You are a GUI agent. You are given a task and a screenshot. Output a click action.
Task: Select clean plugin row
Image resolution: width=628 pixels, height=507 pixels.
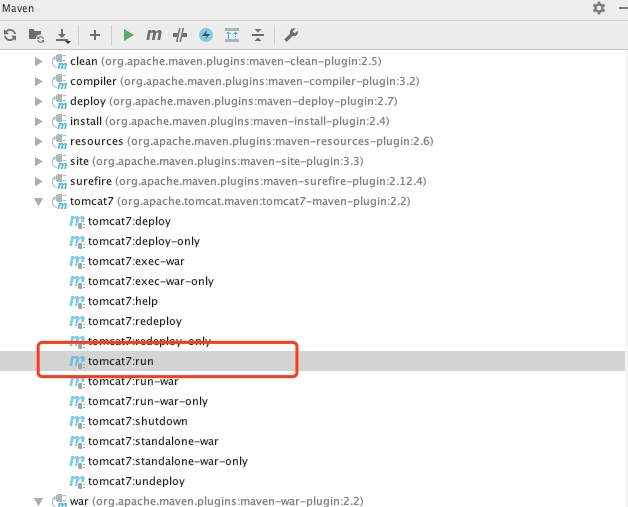pyautogui.click(x=216, y=61)
